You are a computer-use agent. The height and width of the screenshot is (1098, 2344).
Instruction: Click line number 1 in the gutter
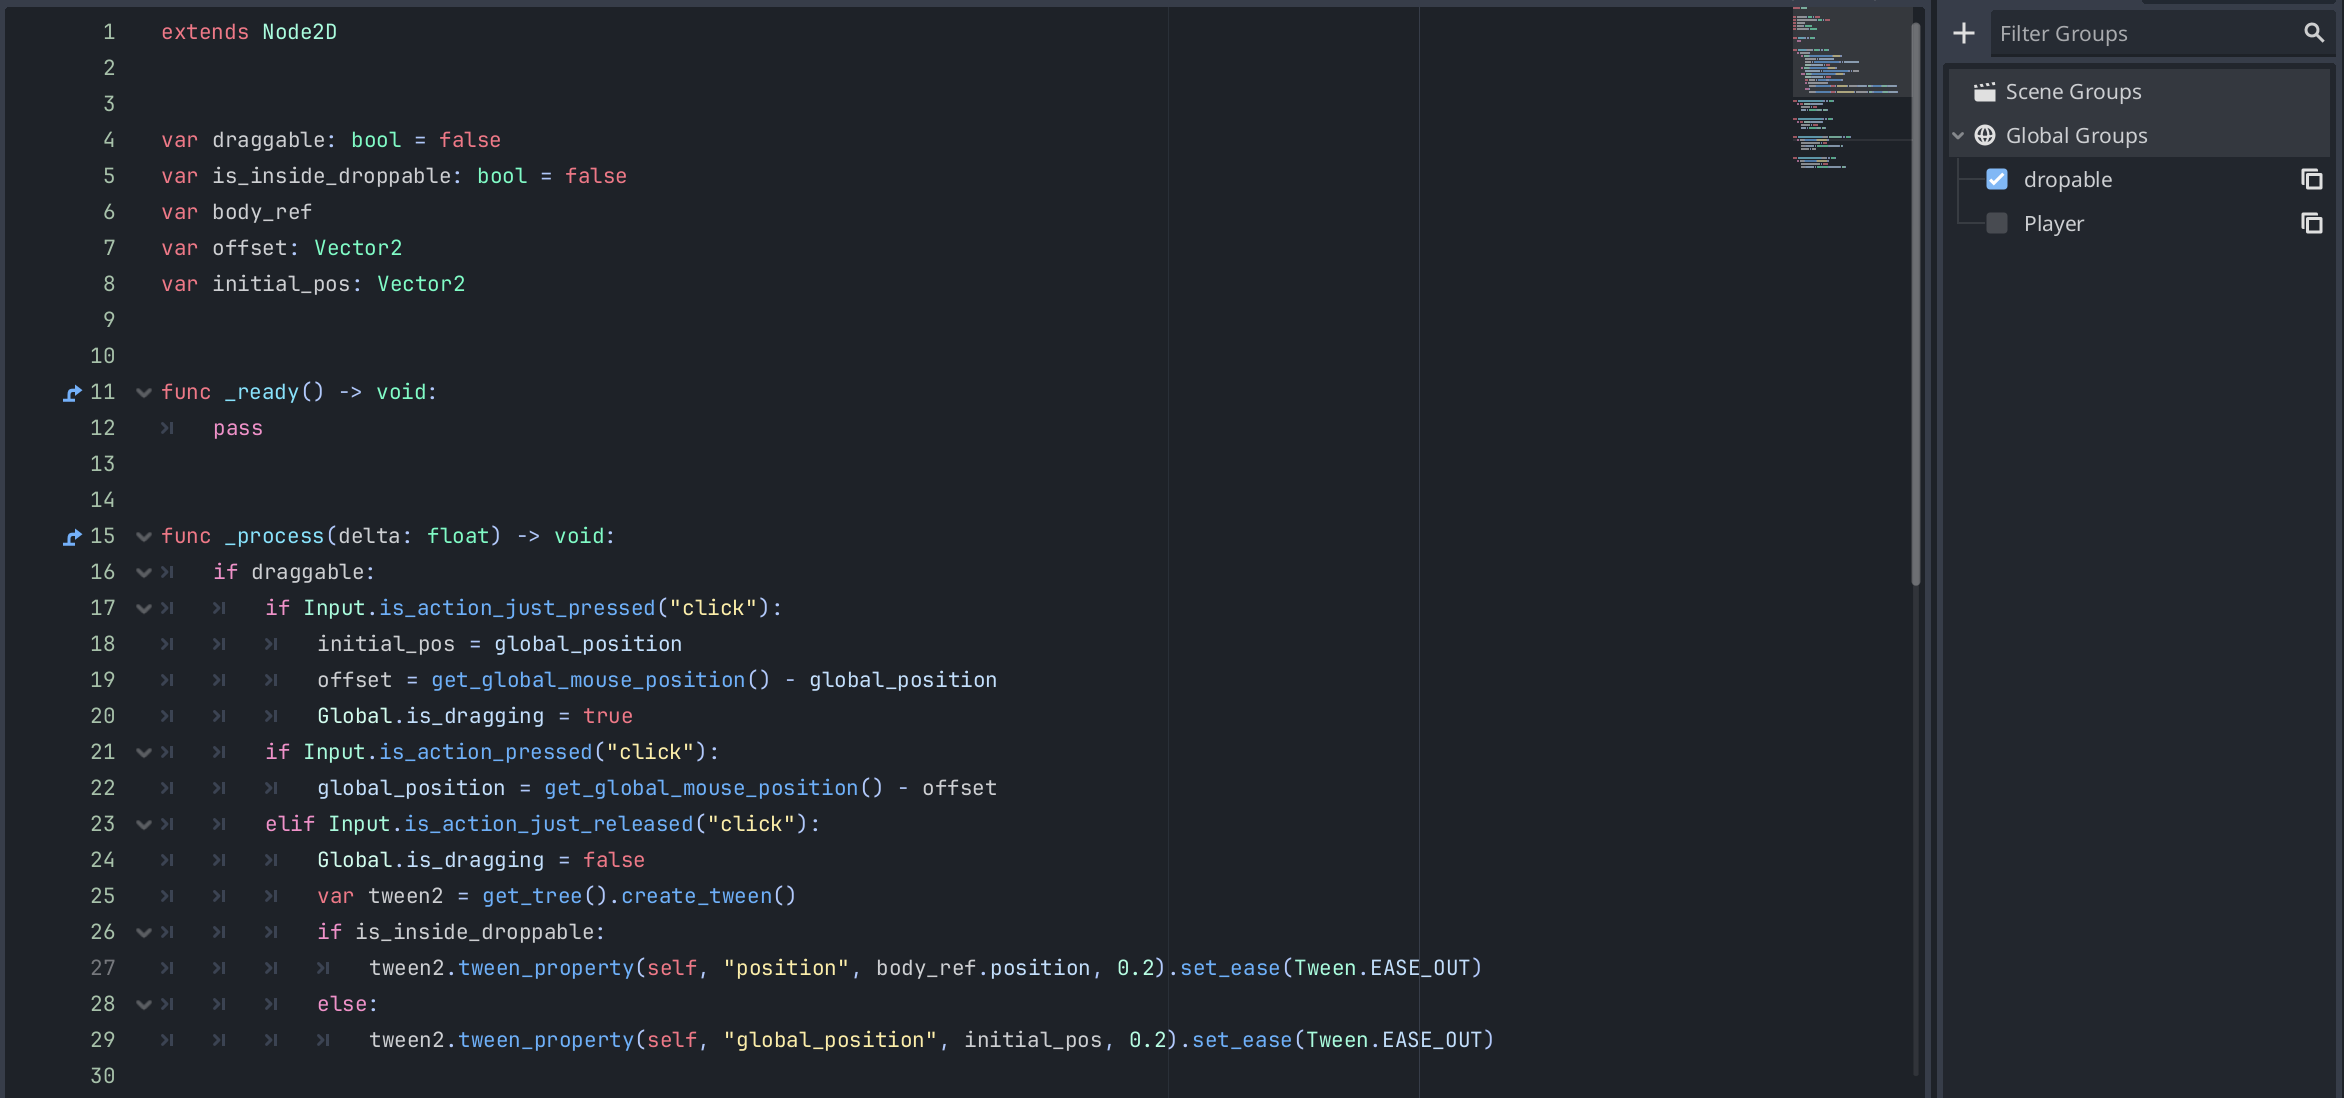[x=109, y=32]
